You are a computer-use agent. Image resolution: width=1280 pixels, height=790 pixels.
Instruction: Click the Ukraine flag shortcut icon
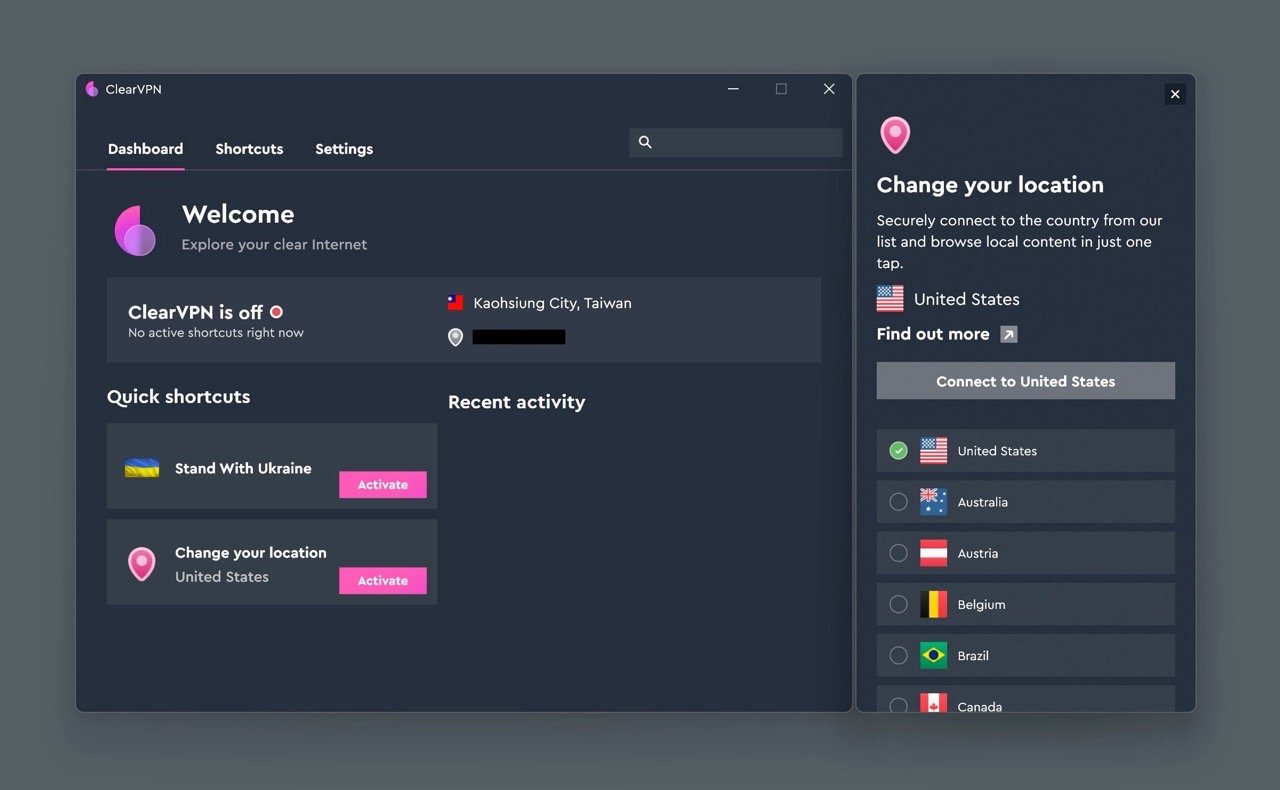[x=142, y=468]
